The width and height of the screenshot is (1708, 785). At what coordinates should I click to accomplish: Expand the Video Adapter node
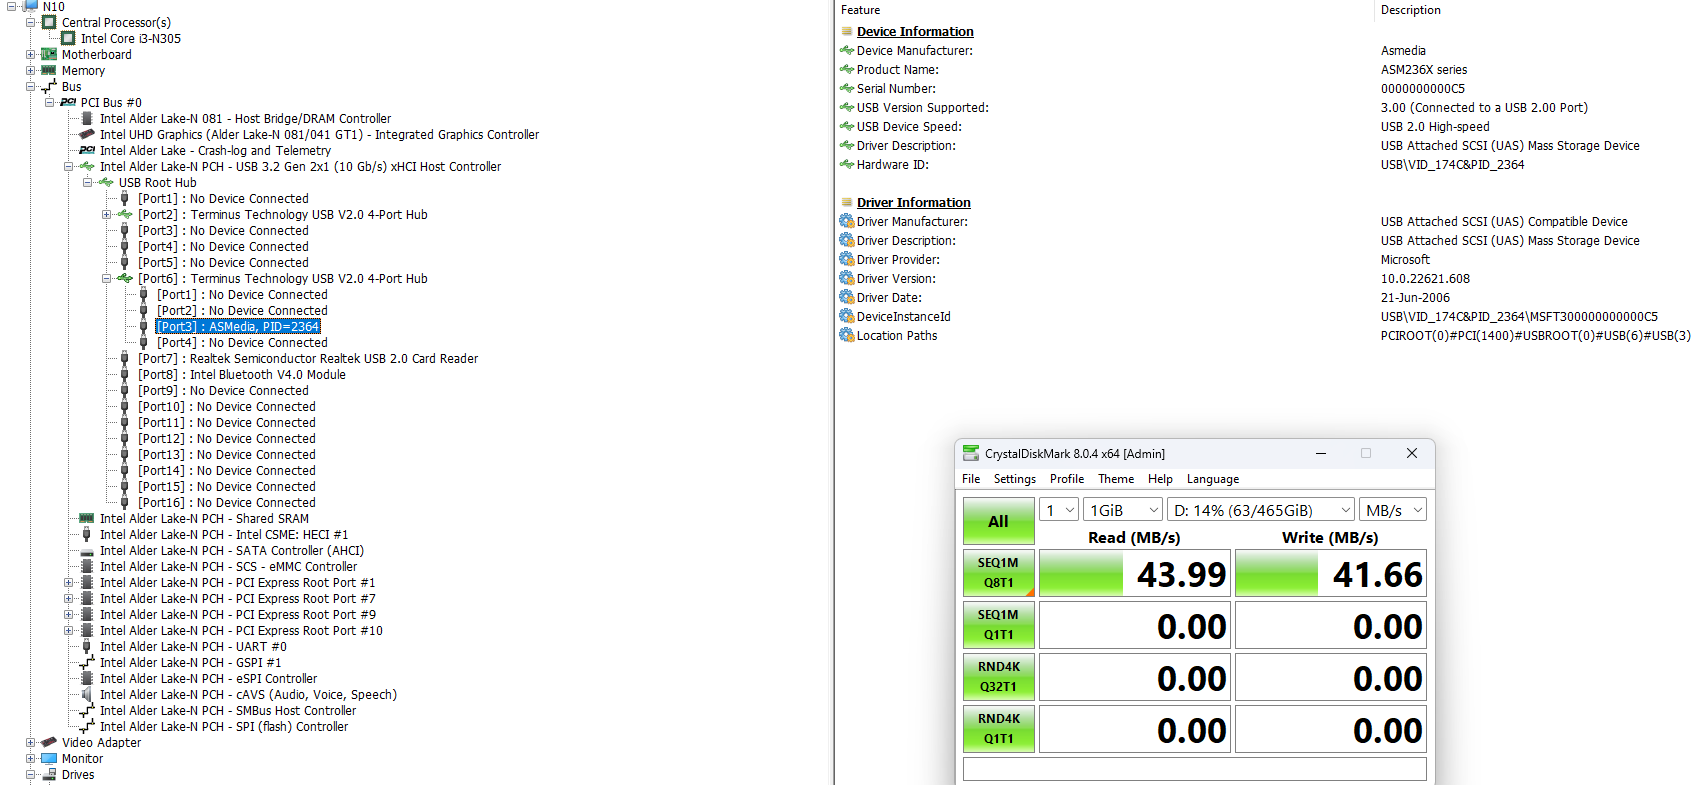30,742
